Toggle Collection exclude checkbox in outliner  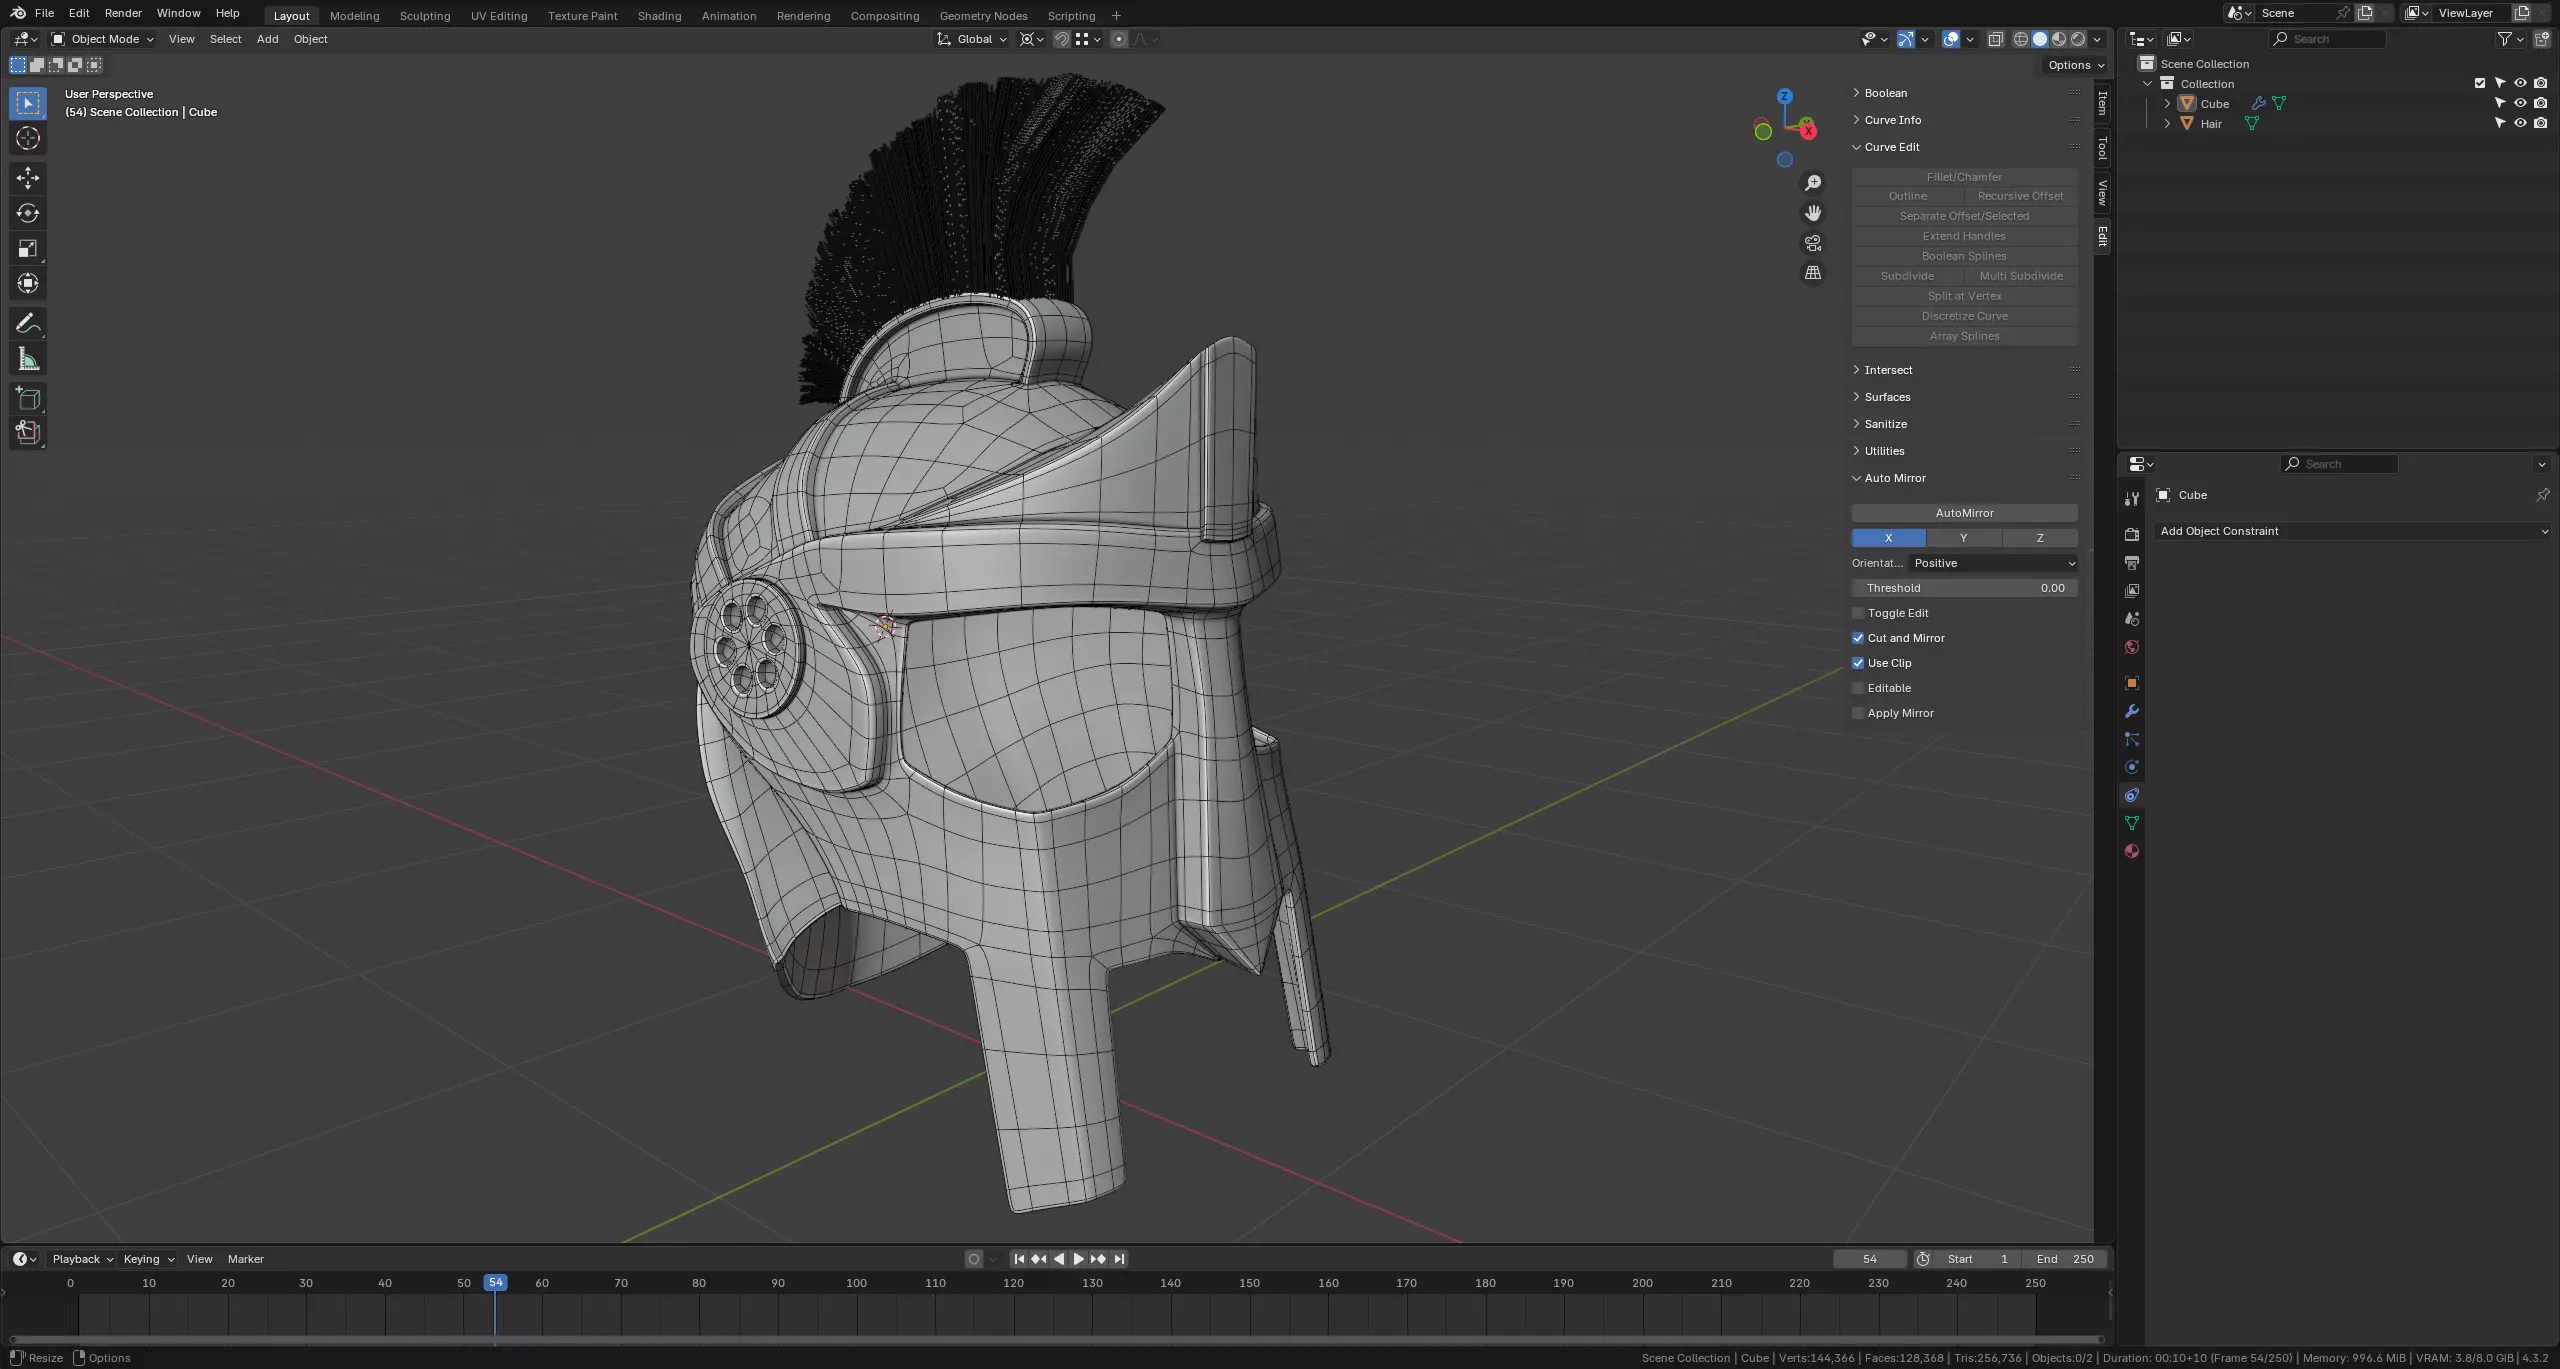click(x=2480, y=83)
